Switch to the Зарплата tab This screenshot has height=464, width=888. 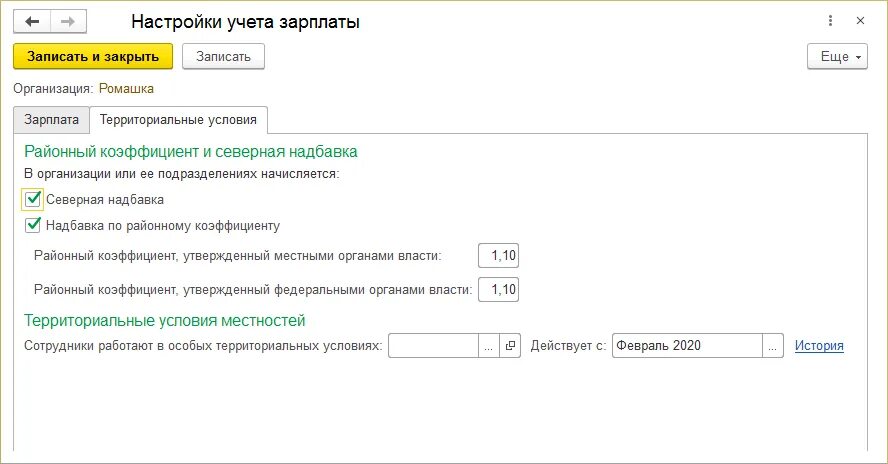tap(51, 120)
